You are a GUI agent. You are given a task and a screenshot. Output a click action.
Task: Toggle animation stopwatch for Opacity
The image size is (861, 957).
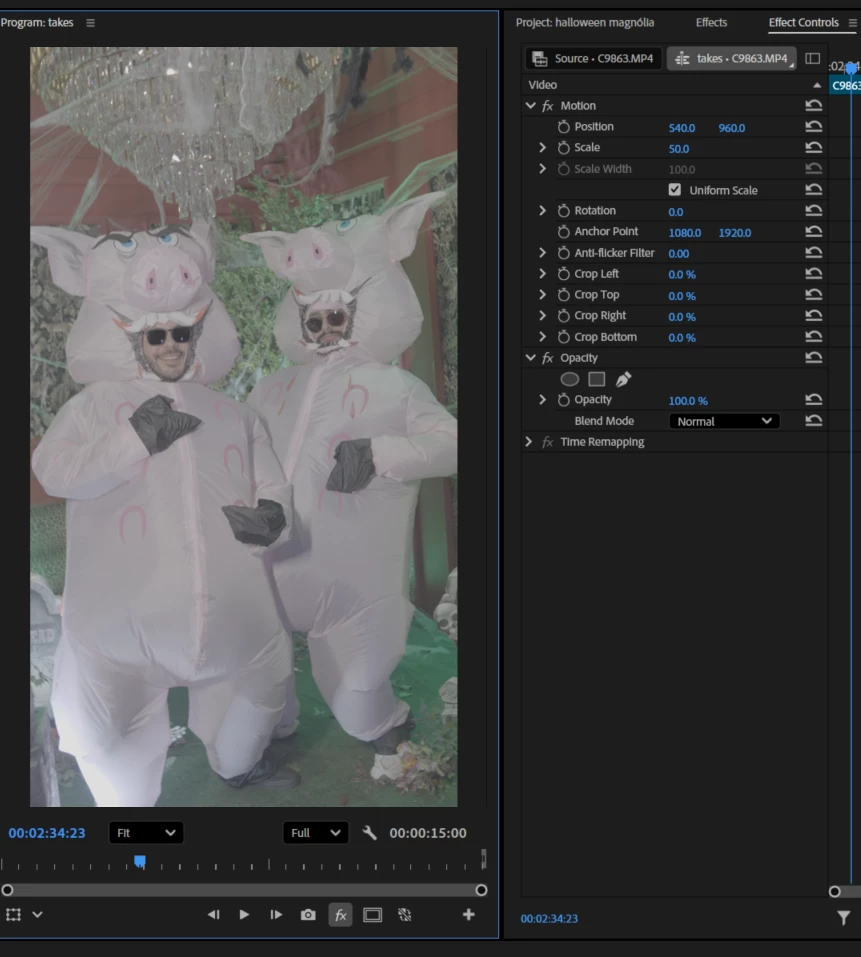point(563,400)
